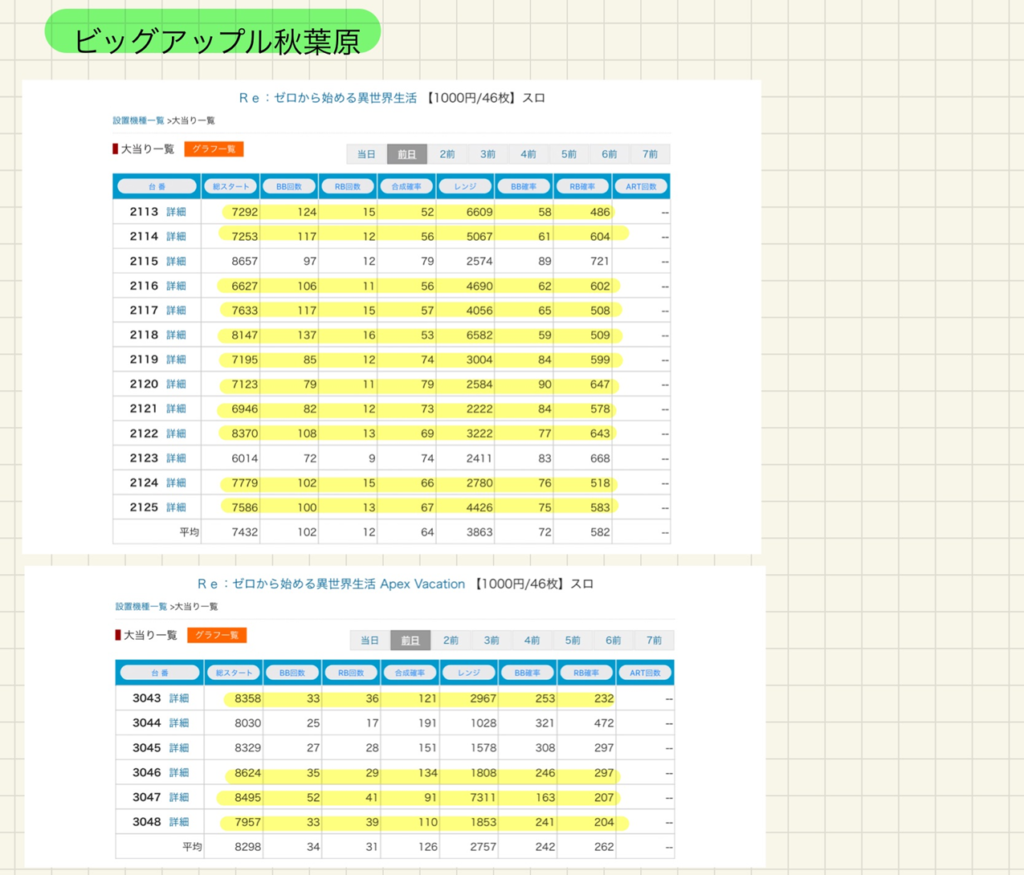
Task: Click BB回数 column header in upper table
Action: click(288, 186)
